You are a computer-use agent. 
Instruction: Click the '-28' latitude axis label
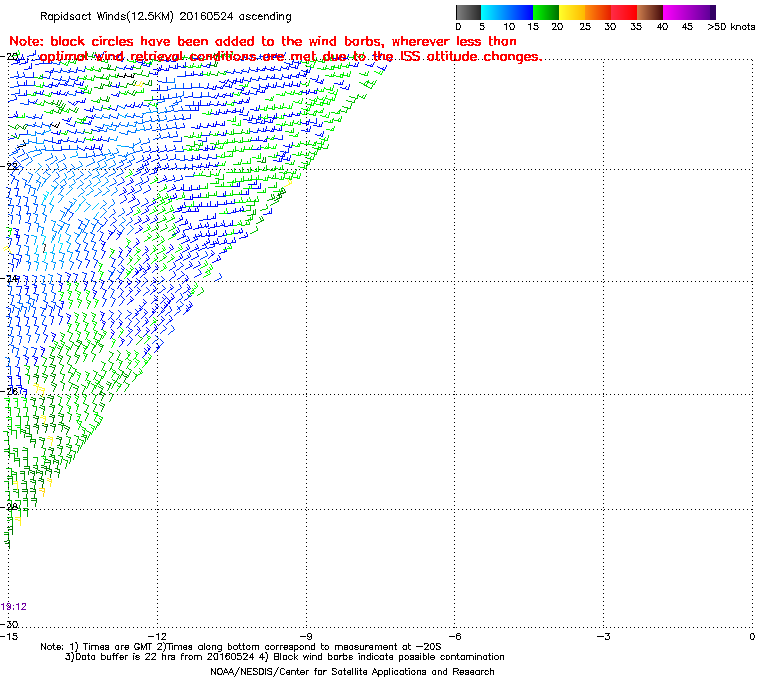tap(10, 507)
